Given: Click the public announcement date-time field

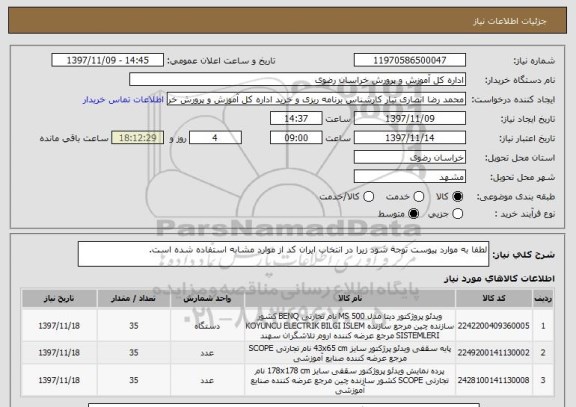Looking at the screenshot, I should point(108,60).
